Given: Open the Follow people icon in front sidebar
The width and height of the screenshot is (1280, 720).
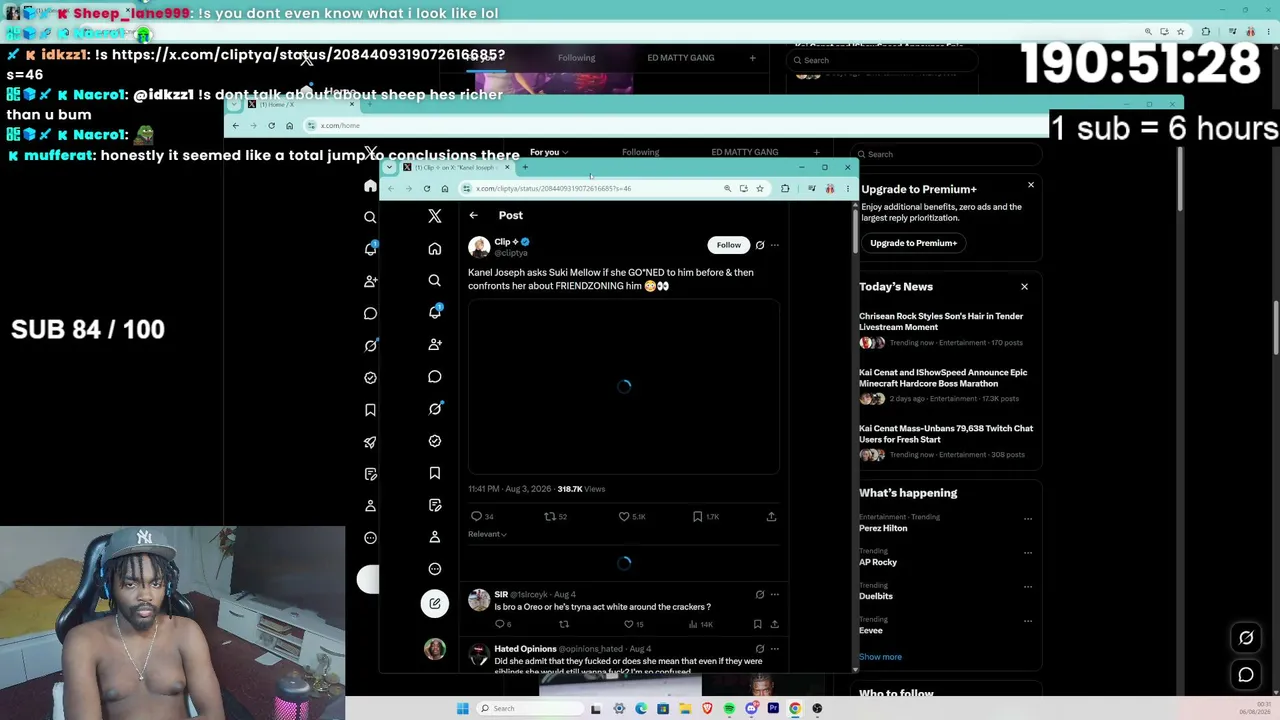Looking at the screenshot, I should (434, 345).
